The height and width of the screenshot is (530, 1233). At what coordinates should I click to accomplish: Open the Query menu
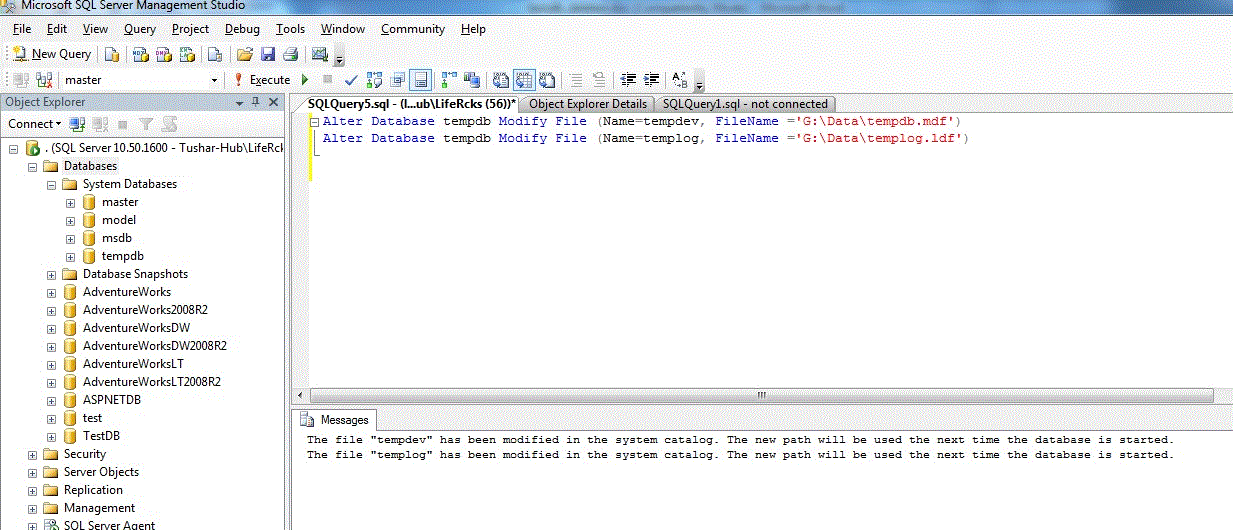(140, 29)
